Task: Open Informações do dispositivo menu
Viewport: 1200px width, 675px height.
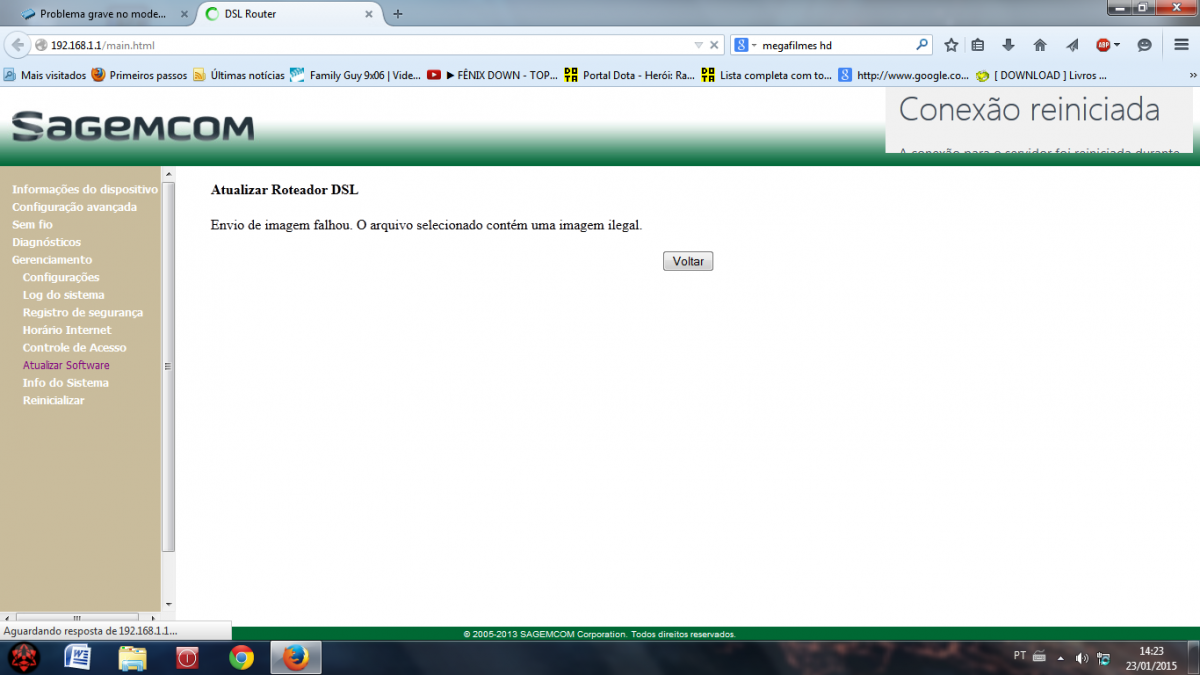Action: click(x=85, y=189)
